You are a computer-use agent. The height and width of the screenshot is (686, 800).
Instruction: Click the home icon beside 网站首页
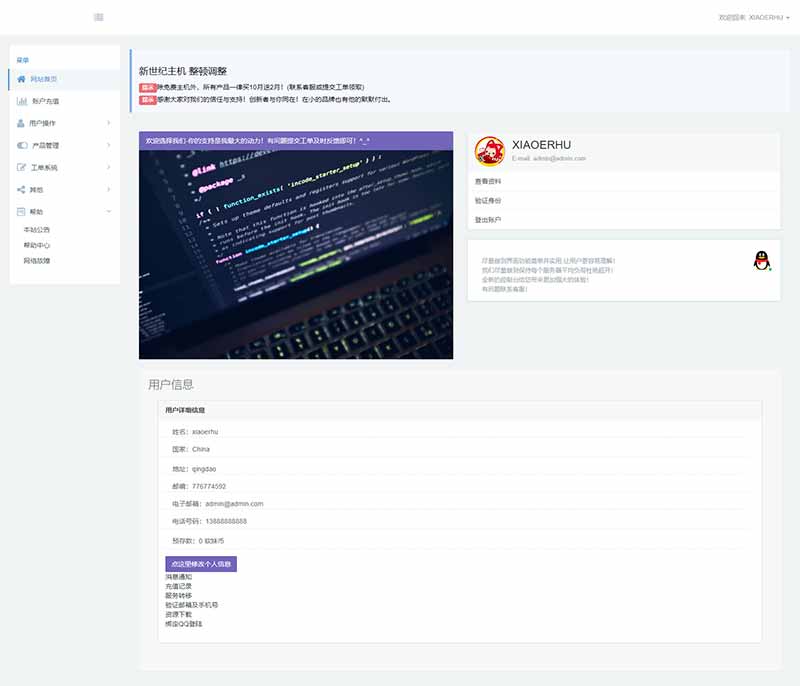point(21,78)
